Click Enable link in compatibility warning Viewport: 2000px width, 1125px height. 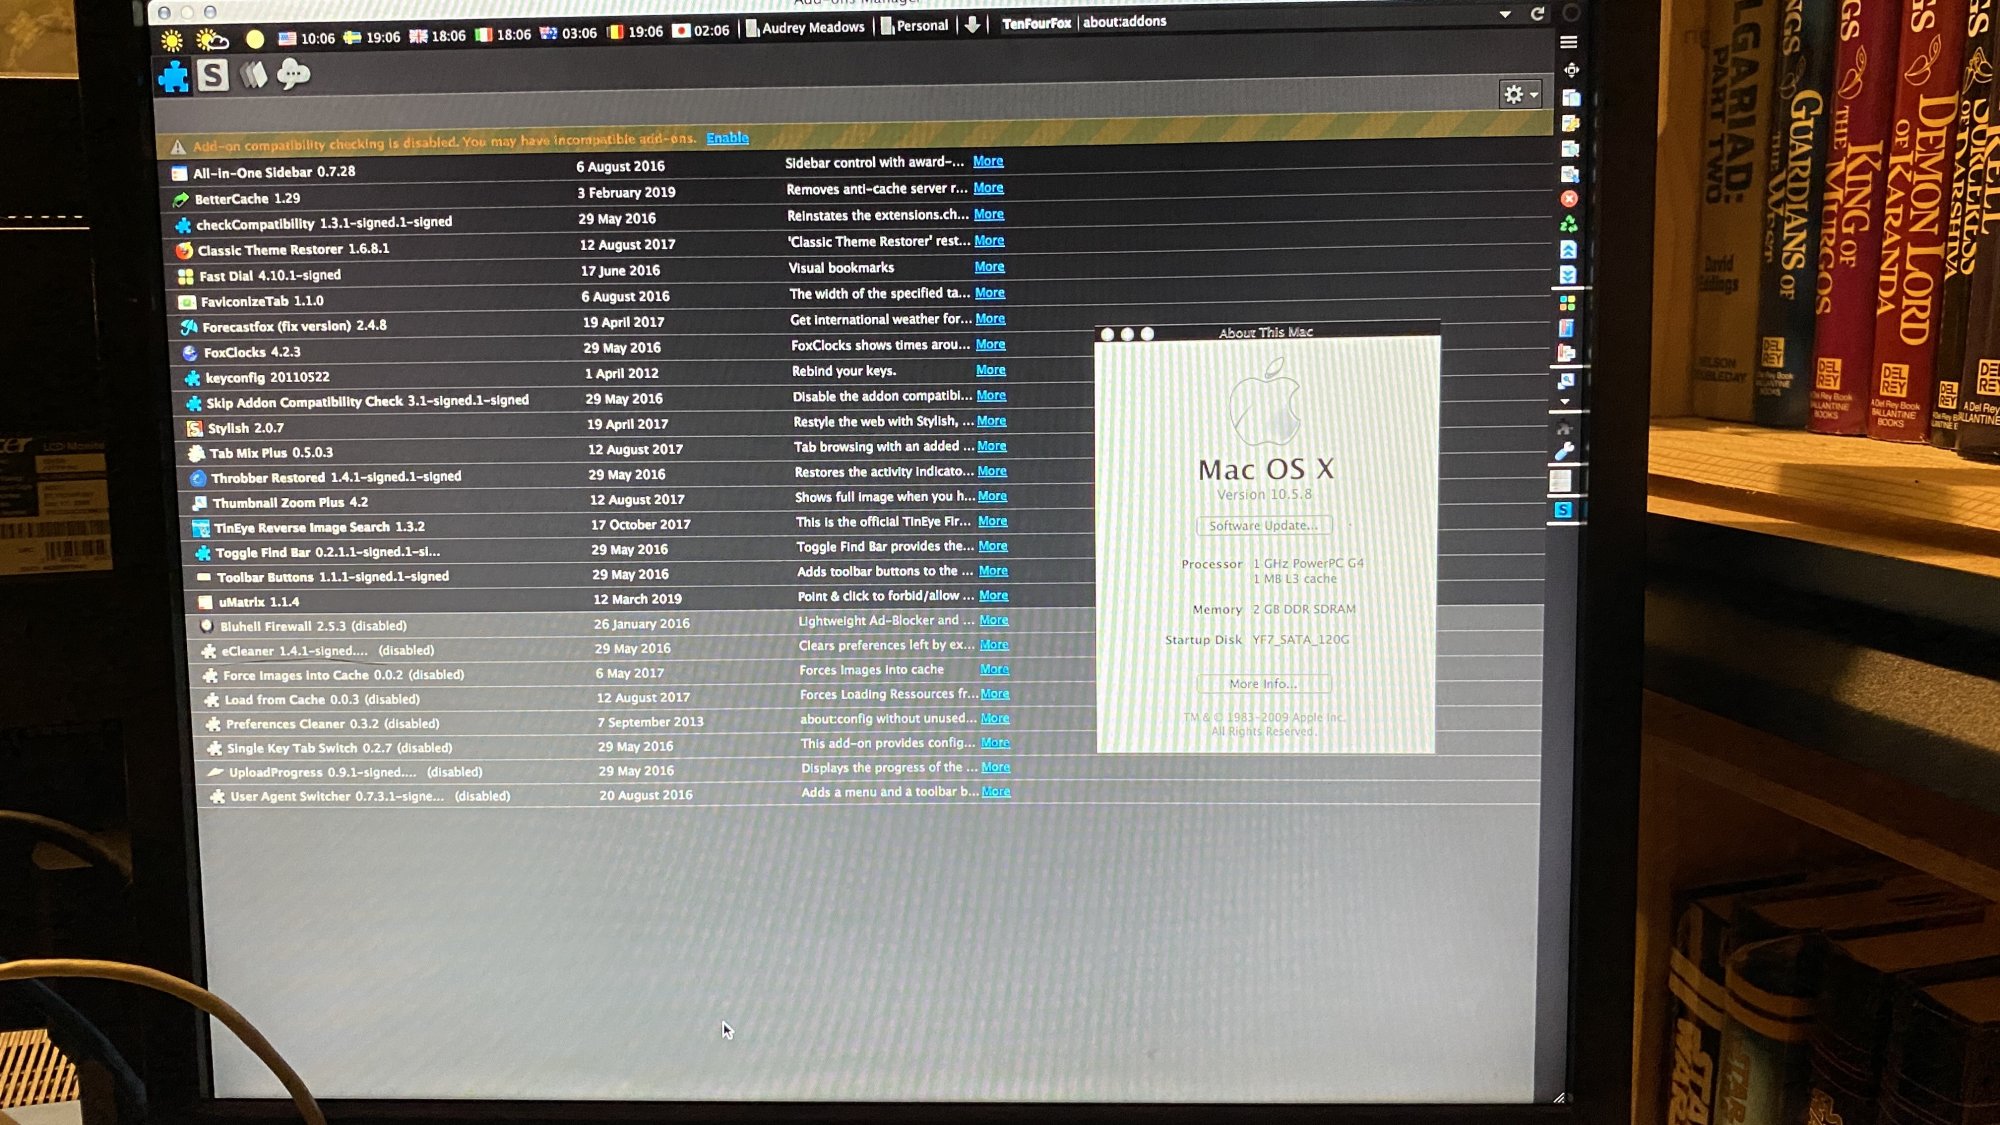pyautogui.click(x=727, y=138)
